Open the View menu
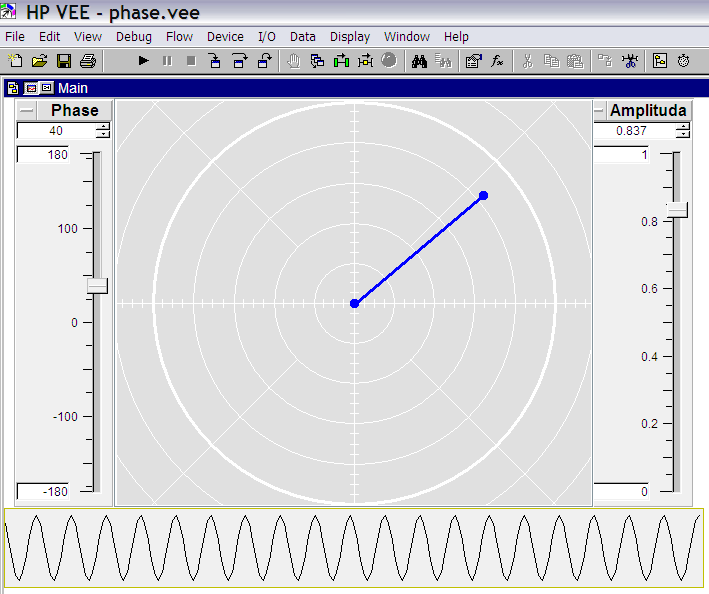709x594 pixels. (x=88, y=37)
